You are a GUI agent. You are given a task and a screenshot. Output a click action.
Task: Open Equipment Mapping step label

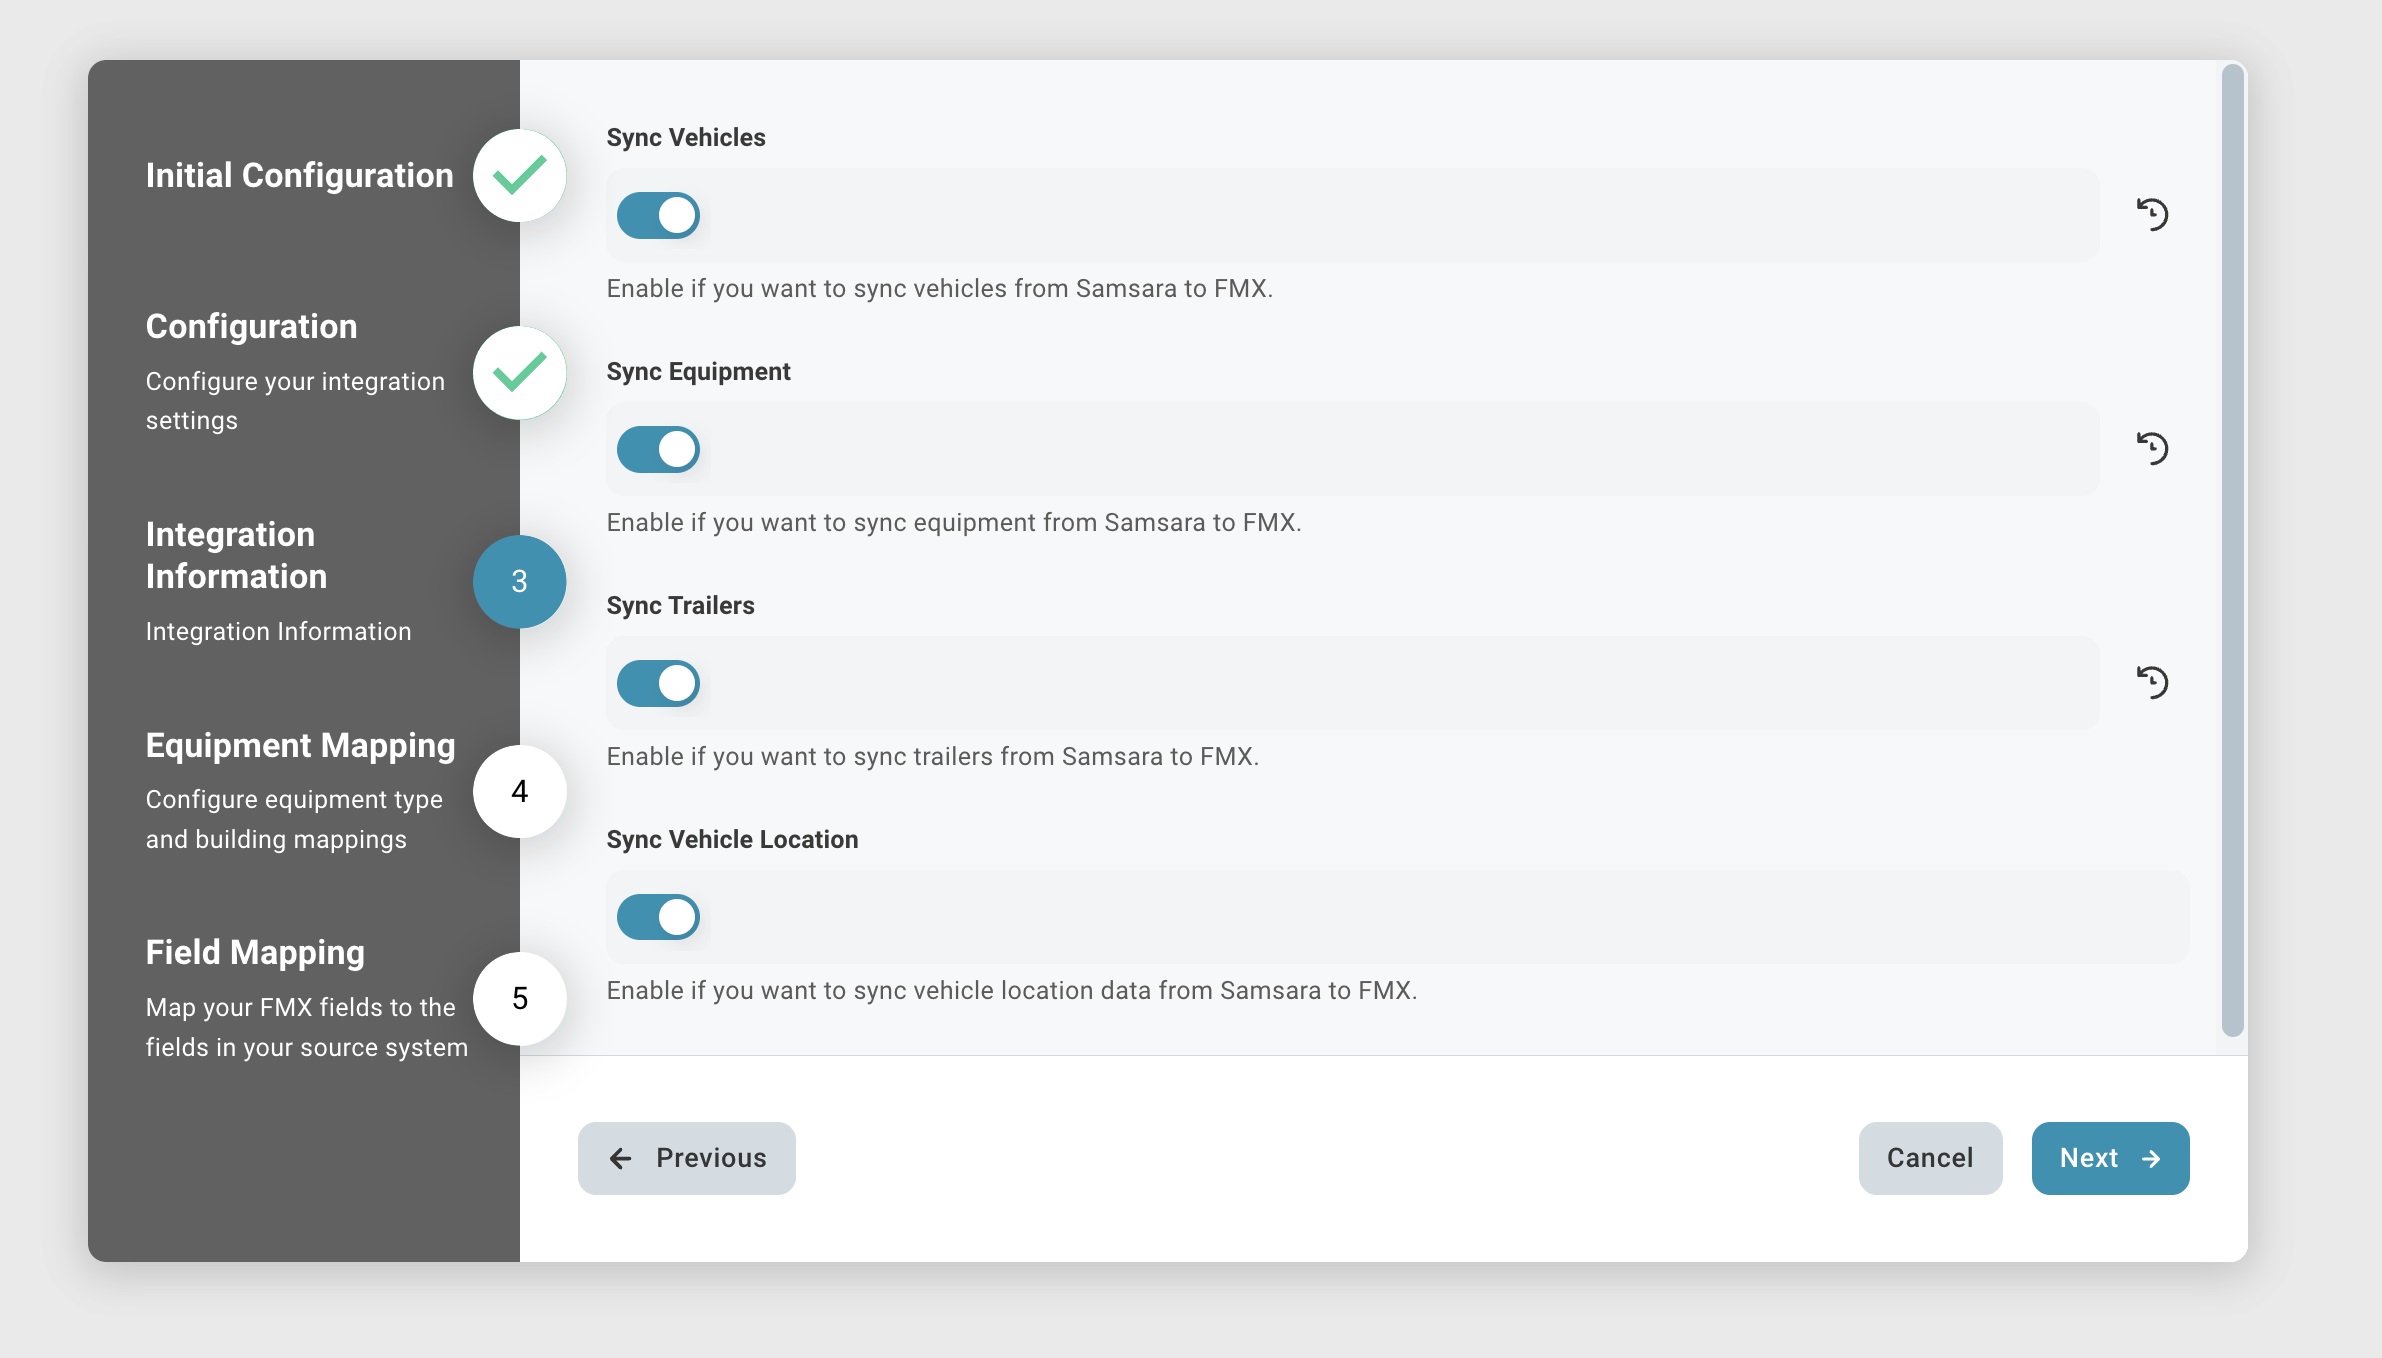[300, 746]
